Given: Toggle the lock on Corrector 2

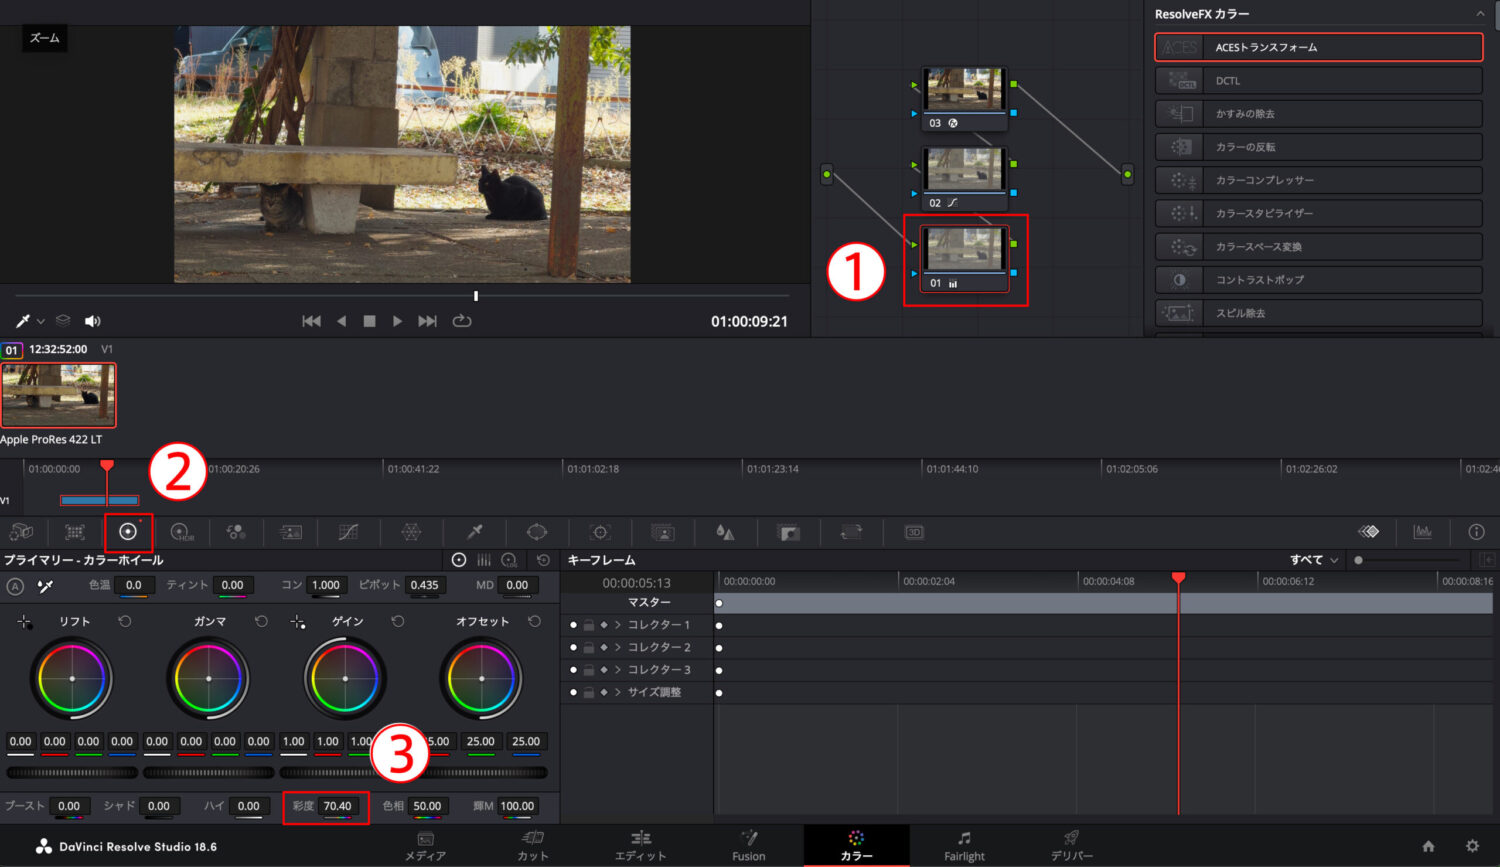Looking at the screenshot, I should pos(589,647).
